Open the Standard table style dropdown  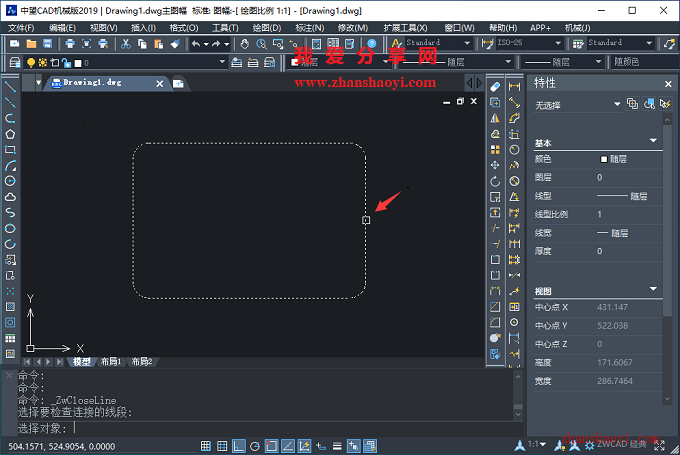click(649, 43)
